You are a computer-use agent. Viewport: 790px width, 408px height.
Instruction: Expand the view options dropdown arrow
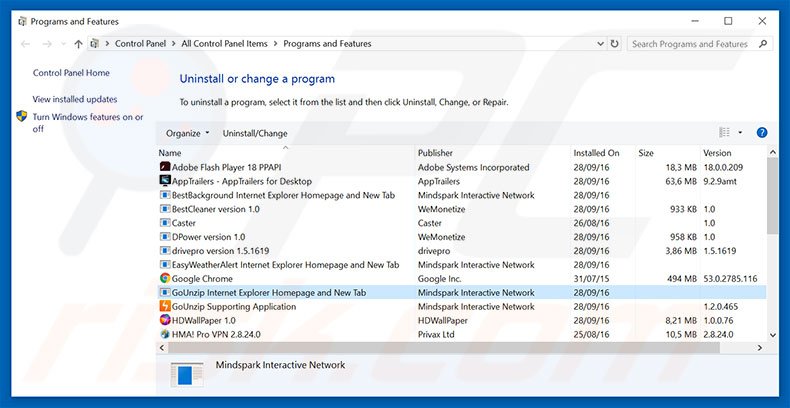(x=740, y=132)
